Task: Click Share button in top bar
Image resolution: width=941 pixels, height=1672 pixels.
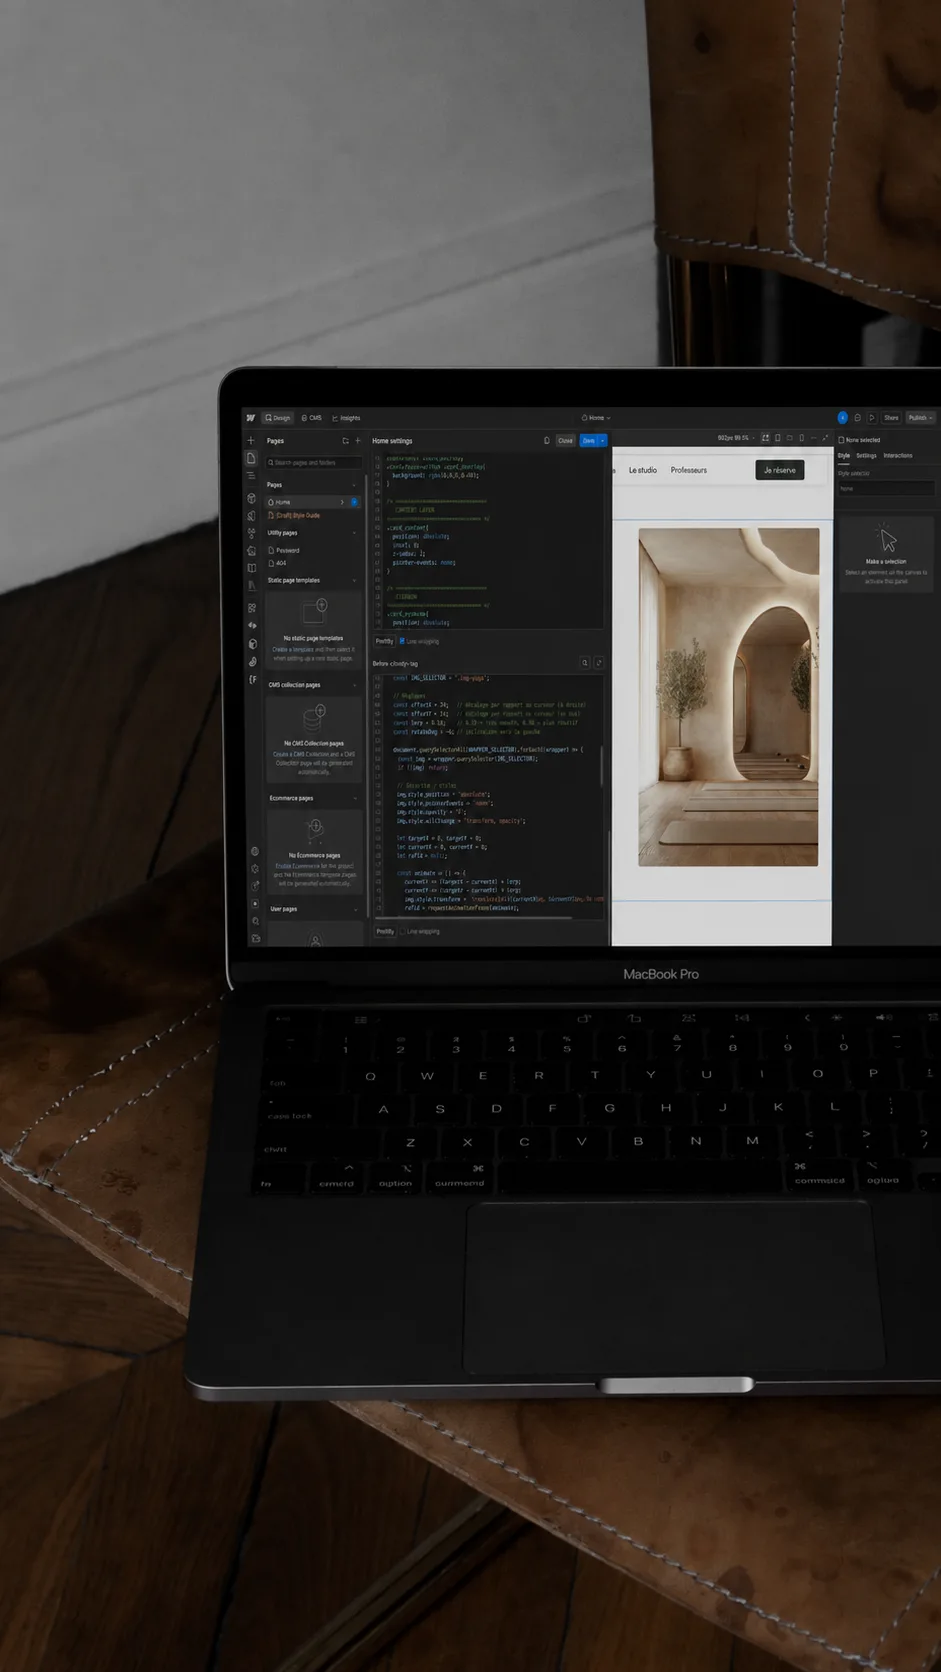Action: pyautogui.click(x=891, y=418)
